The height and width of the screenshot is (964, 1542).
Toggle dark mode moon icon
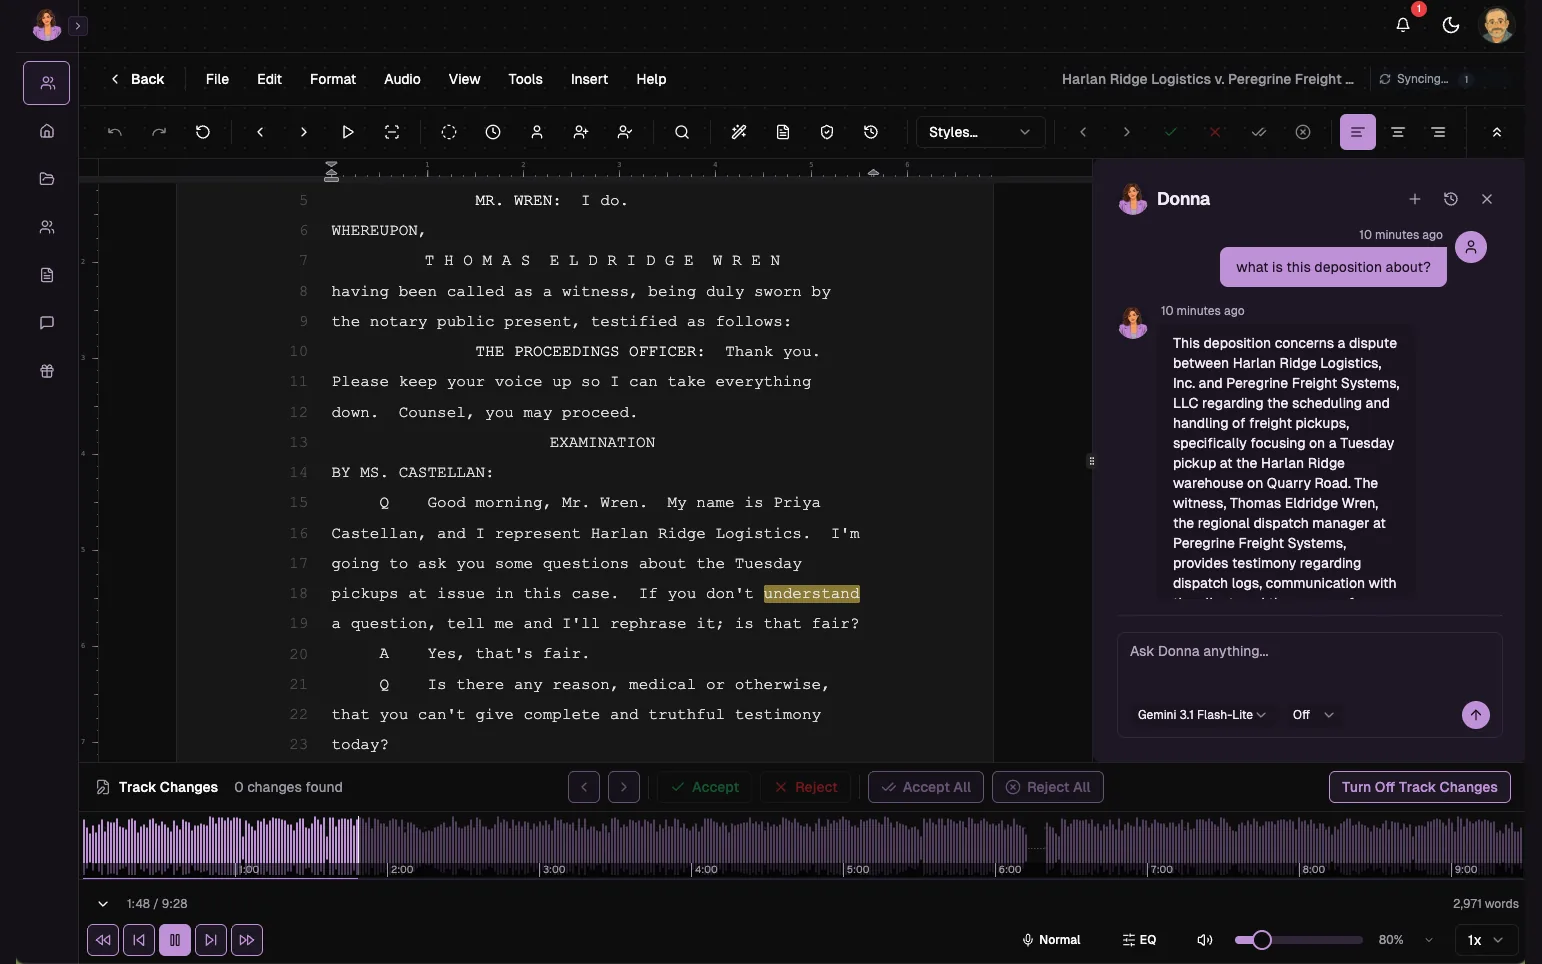point(1451,25)
